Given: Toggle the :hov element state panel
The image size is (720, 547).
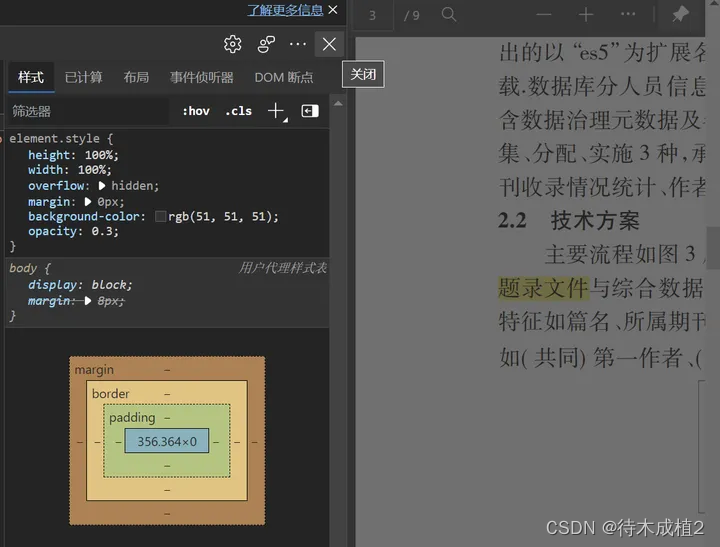Looking at the screenshot, I should 196,111.
